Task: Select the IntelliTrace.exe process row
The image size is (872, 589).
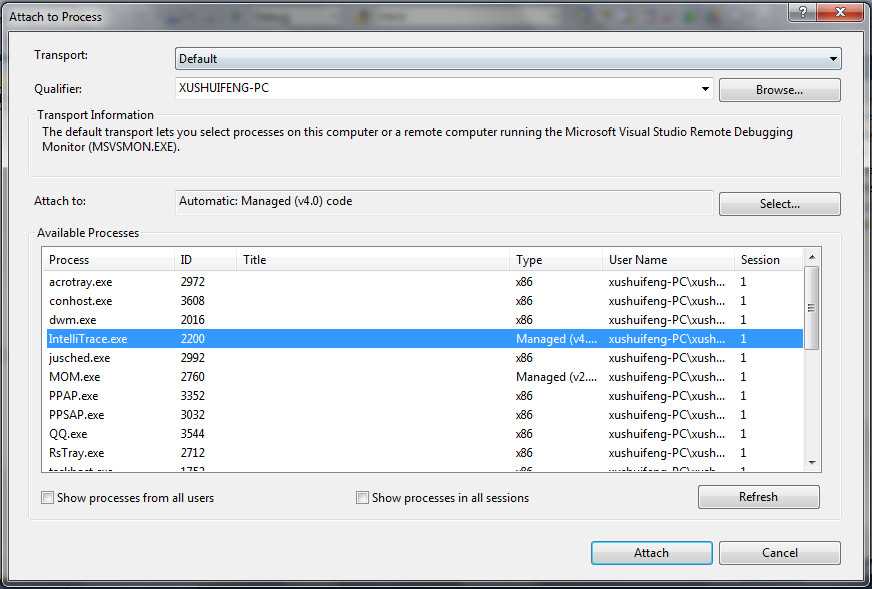Action: point(423,339)
